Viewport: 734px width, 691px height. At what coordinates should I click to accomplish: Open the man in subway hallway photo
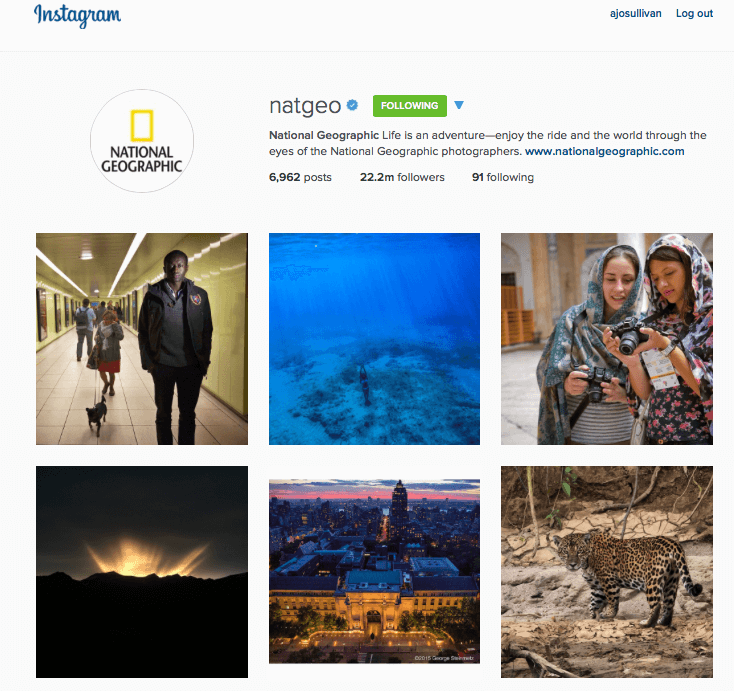[x=142, y=339]
